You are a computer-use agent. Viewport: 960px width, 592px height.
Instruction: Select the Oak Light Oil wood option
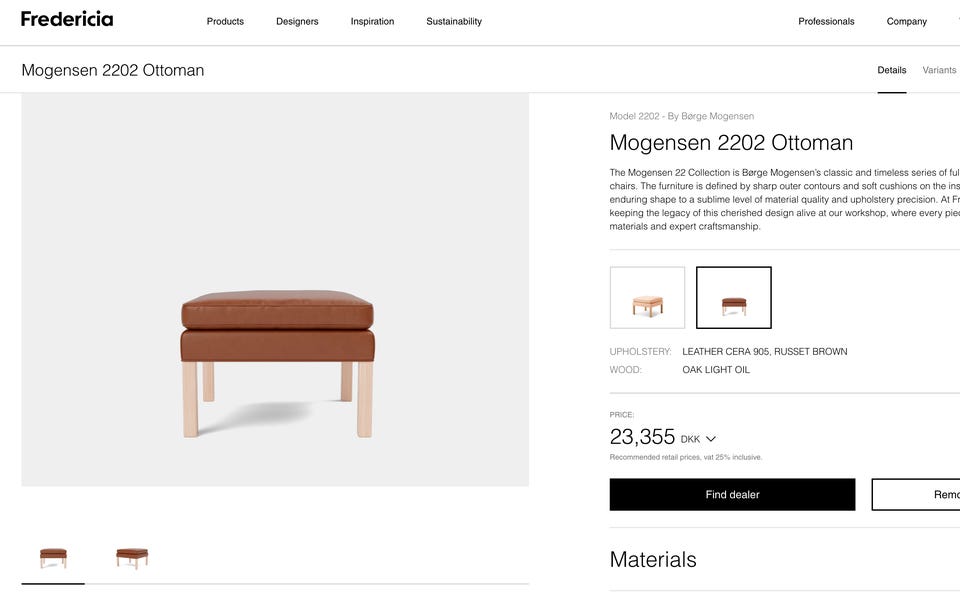coord(716,370)
